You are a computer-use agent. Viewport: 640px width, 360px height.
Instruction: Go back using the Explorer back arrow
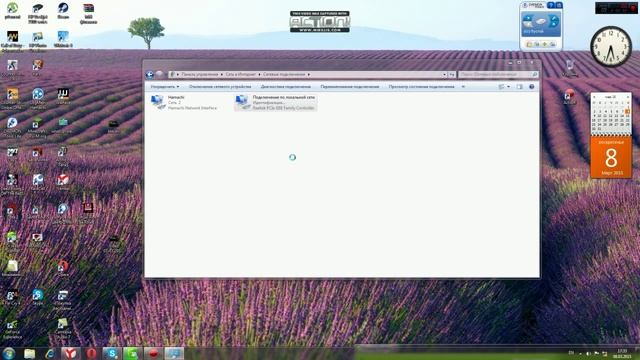(150, 74)
